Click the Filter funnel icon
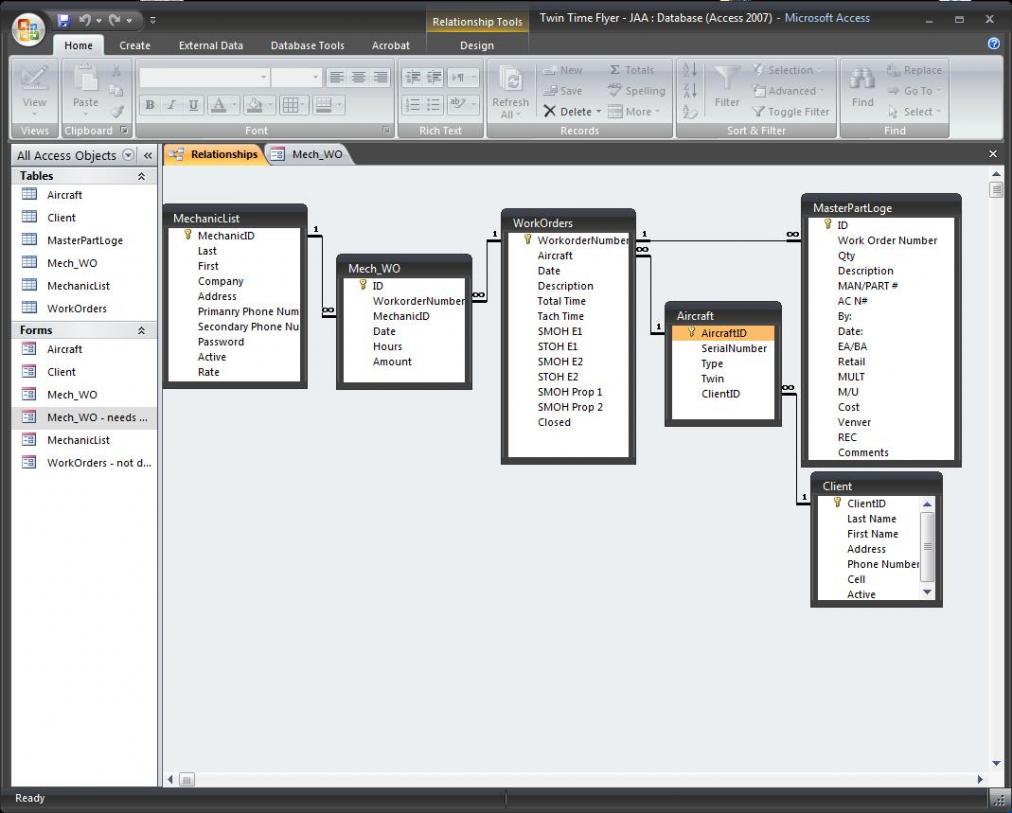 coord(727,79)
